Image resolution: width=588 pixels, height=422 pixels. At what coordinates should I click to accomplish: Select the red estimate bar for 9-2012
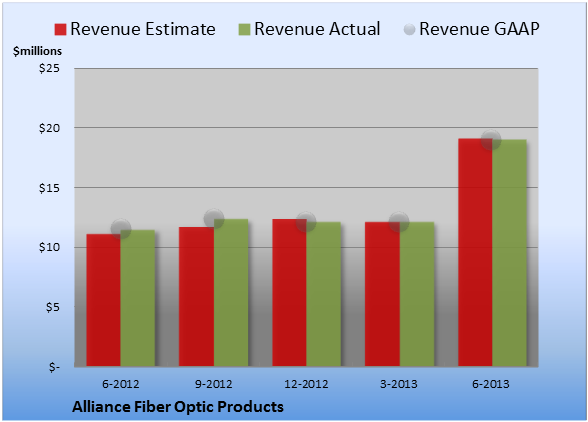coord(196,297)
